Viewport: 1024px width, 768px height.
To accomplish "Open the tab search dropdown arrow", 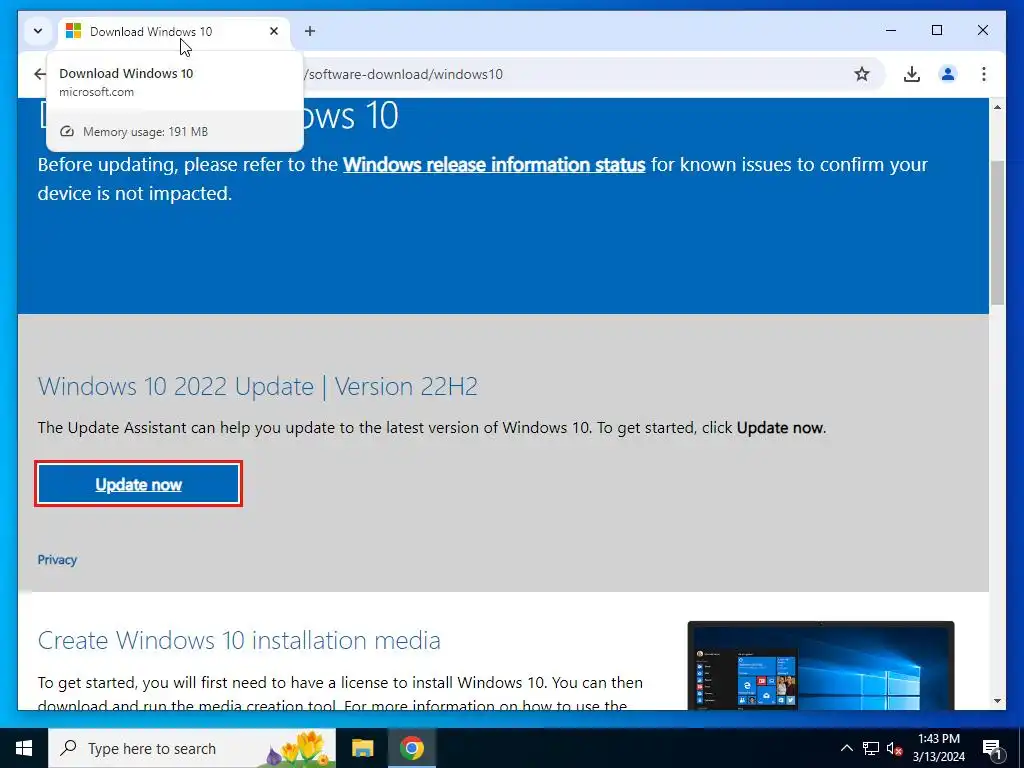I will [38, 31].
